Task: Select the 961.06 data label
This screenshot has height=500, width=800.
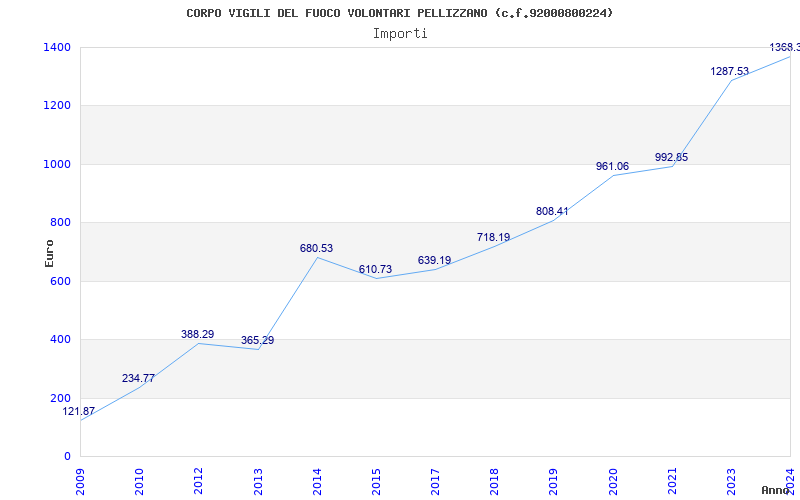Action: [x=612, y=166]
